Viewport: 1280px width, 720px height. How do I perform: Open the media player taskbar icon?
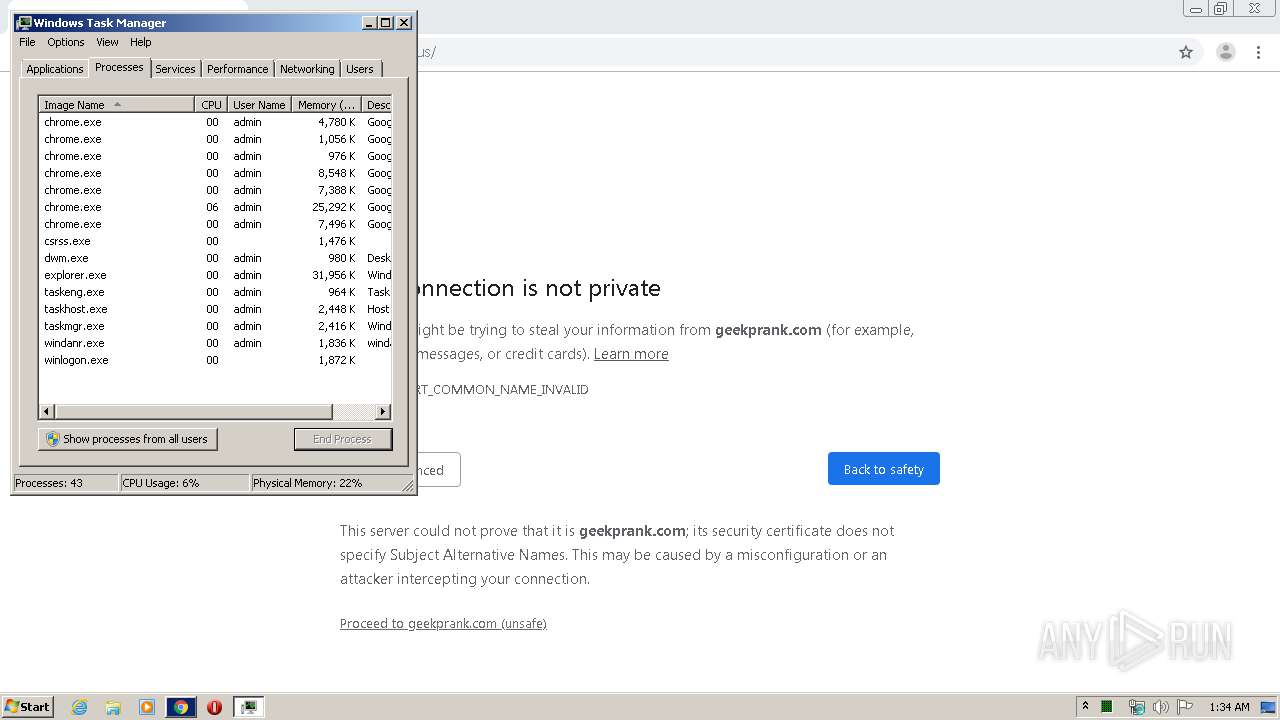coord(147,707)
